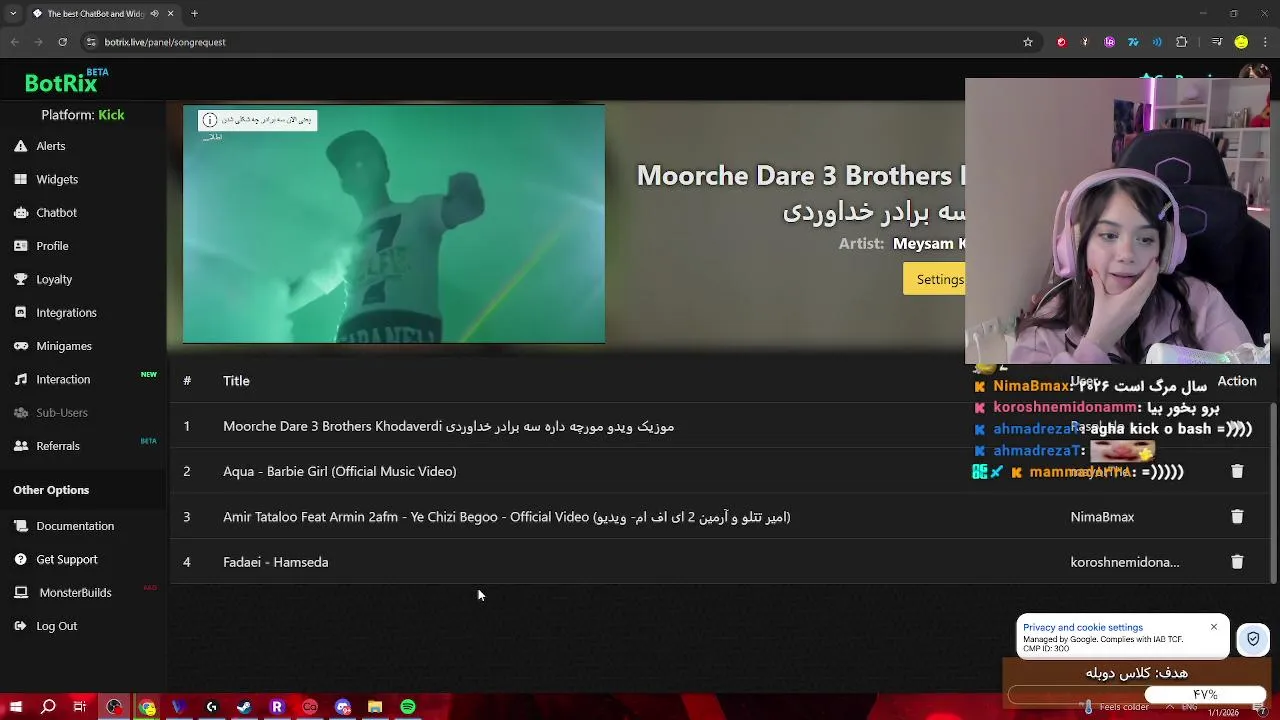Open song request Settings button

[936, 279]
